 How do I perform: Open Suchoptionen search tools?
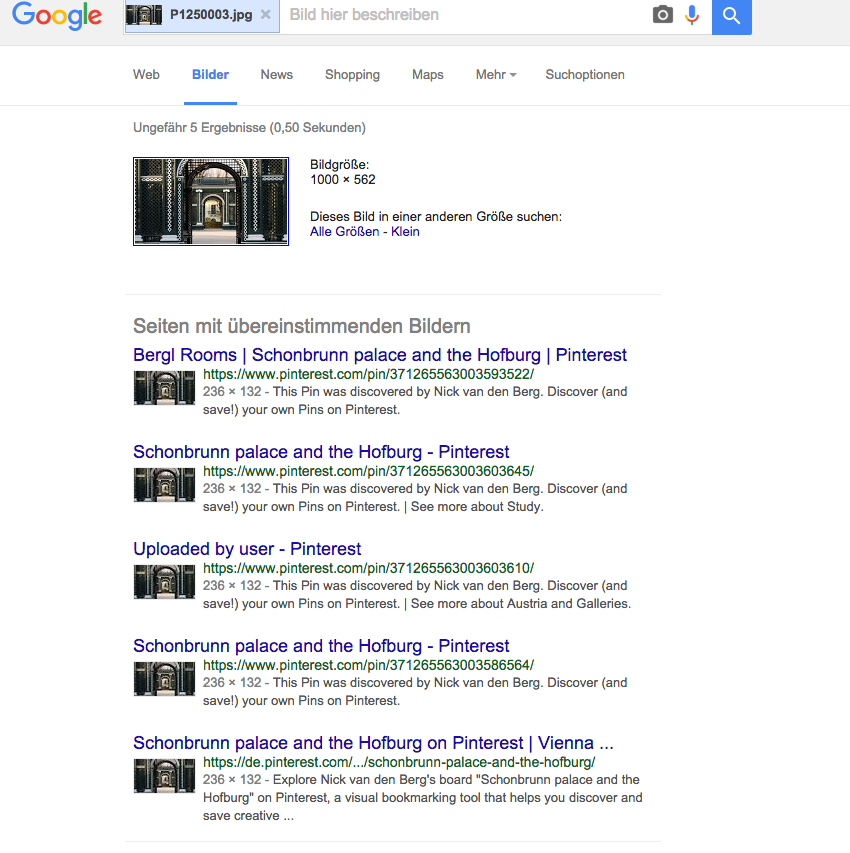coord(585,75)
